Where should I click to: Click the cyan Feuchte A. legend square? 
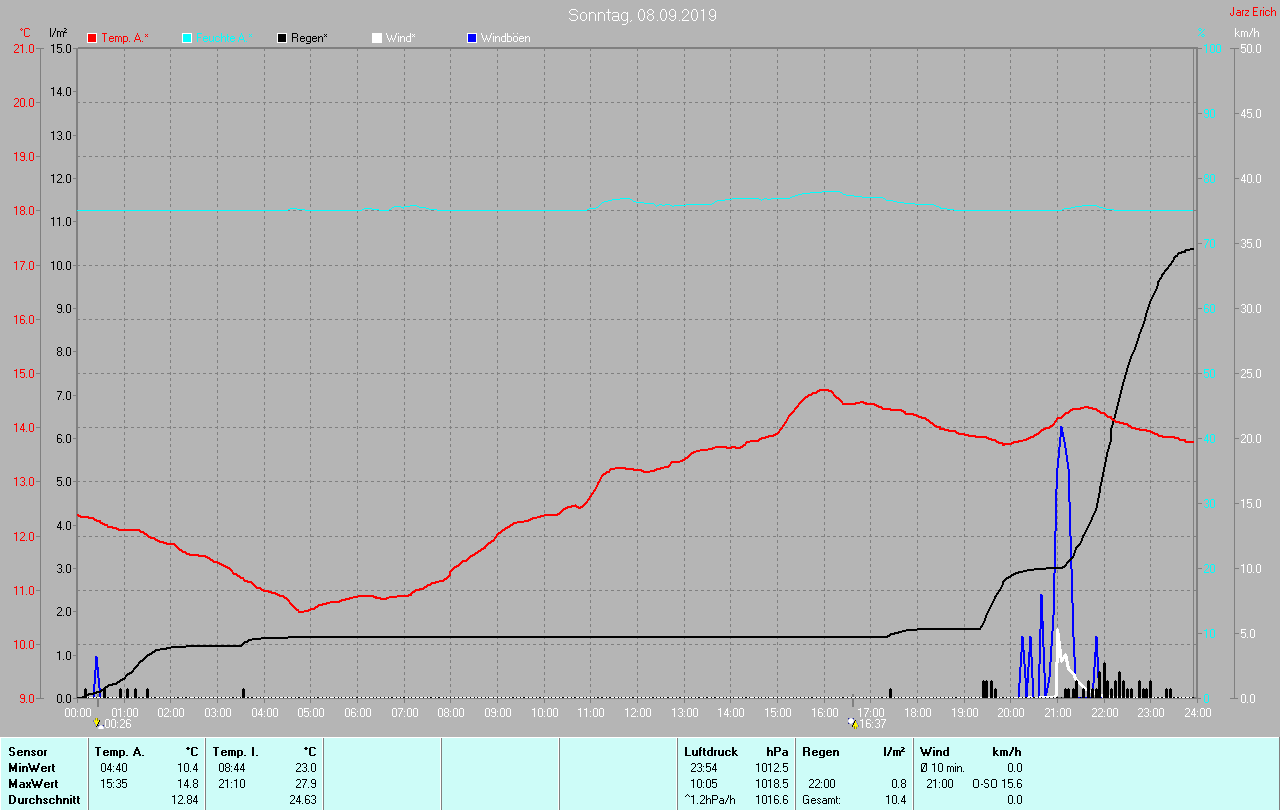tap(187, 38)
